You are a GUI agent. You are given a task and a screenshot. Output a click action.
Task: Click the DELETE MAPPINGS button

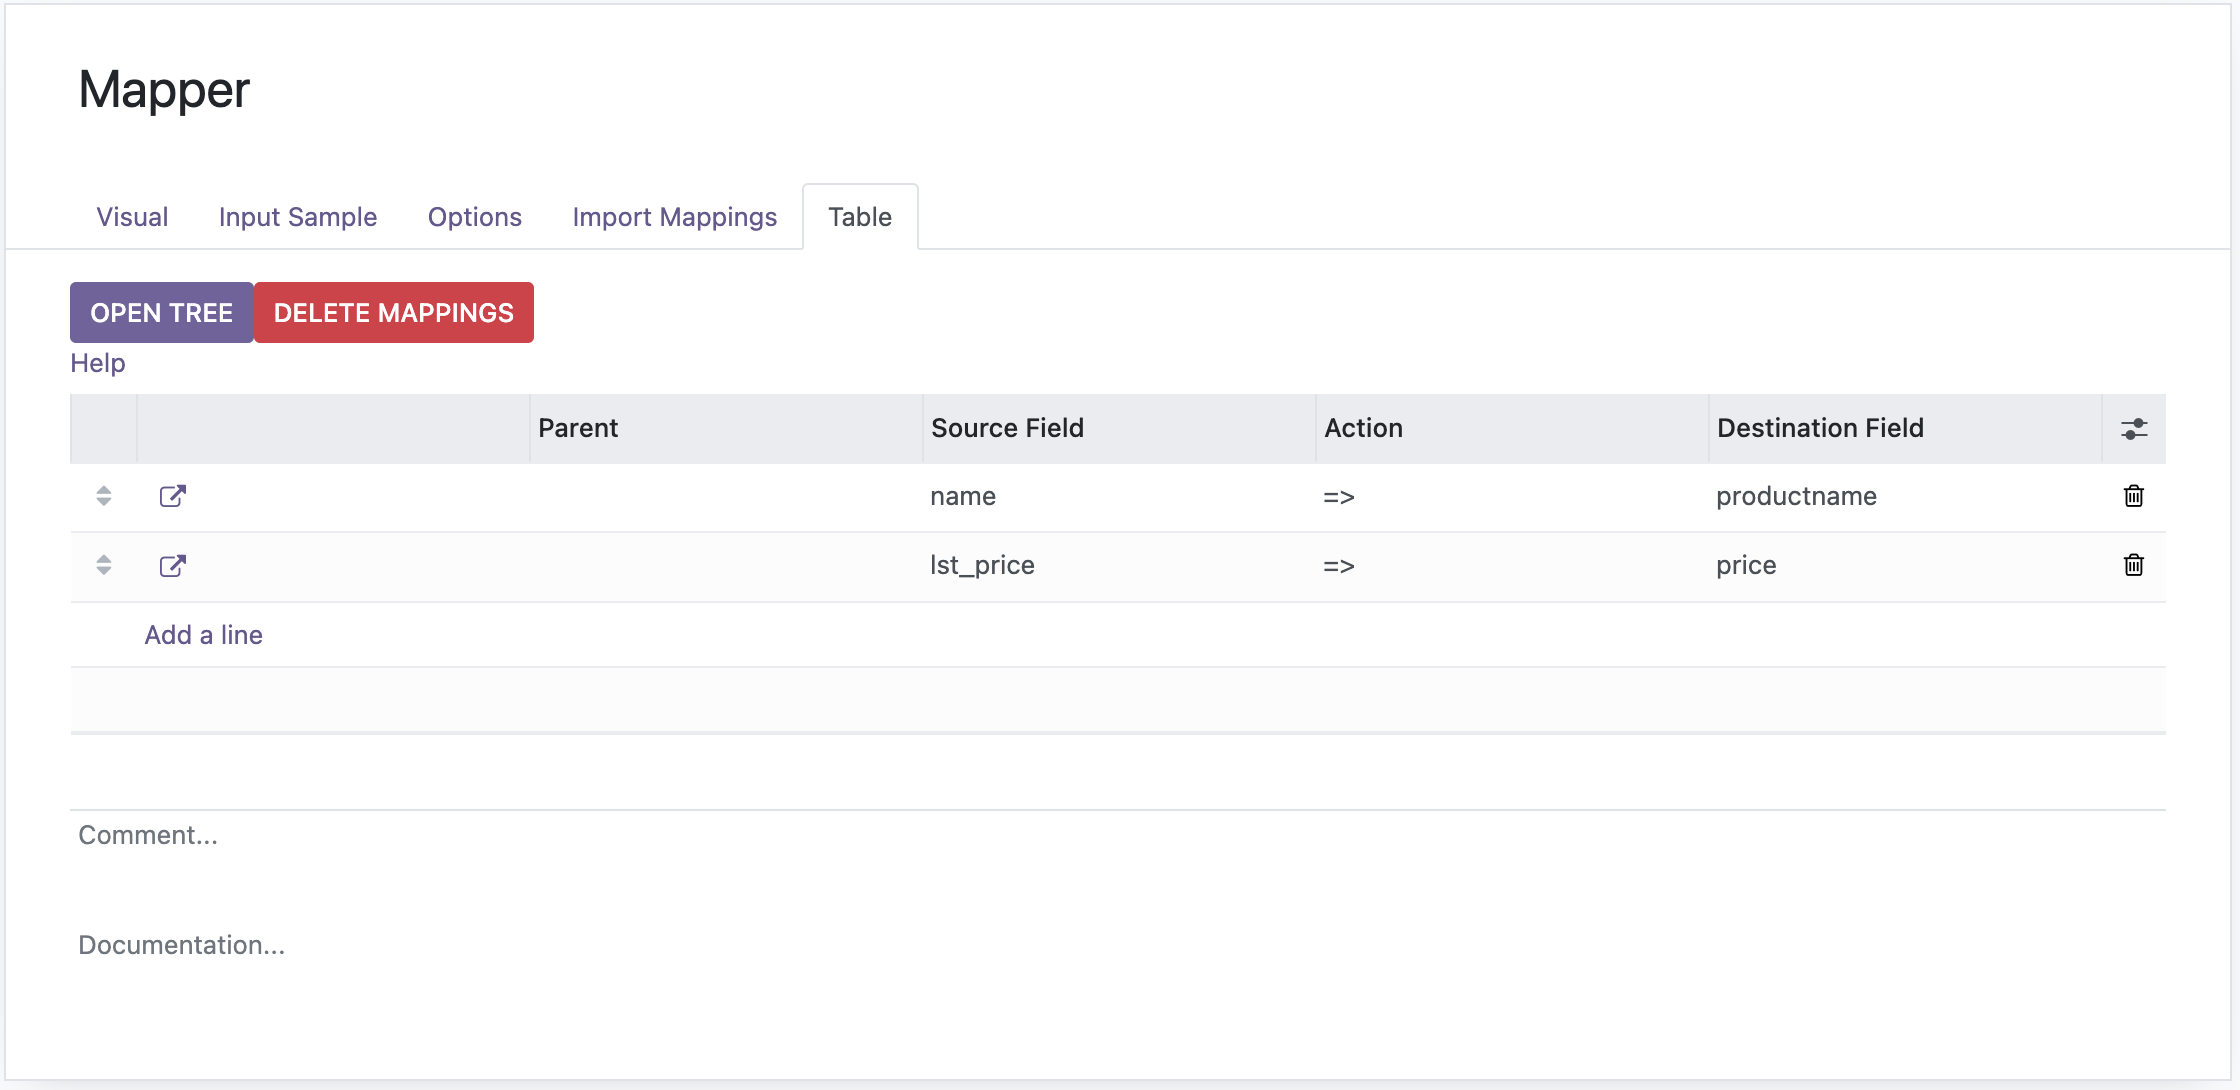394,313
